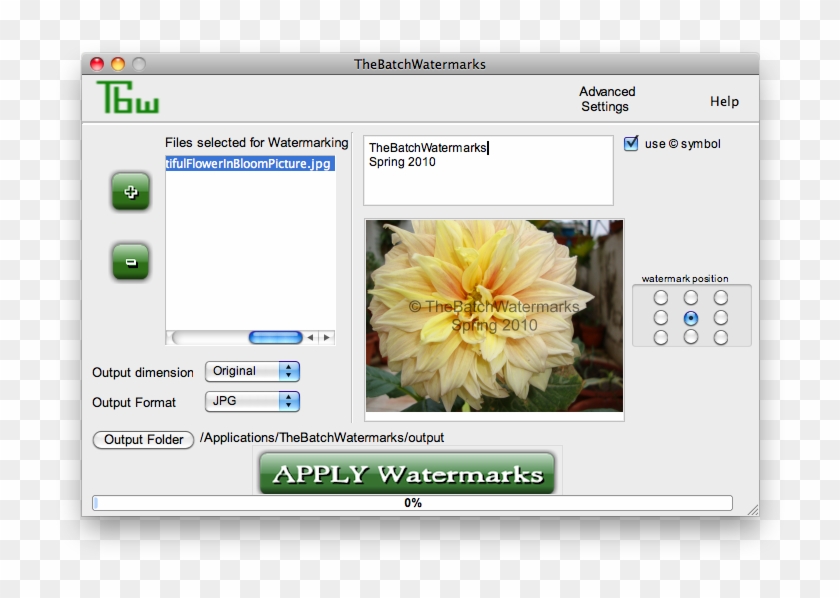Select middle-right watermark position
The width and height of the screenshot is (840, 598).
click(721, 318)
